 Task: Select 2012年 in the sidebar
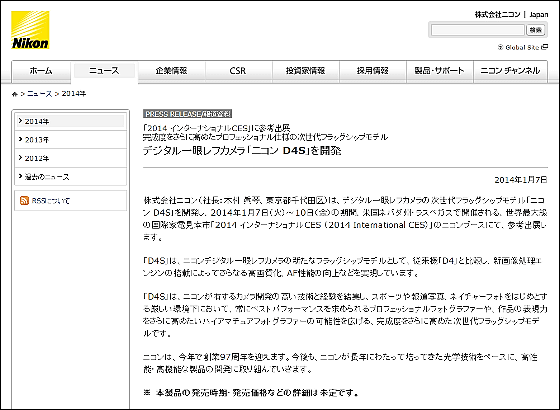click(x=71, y=158)
